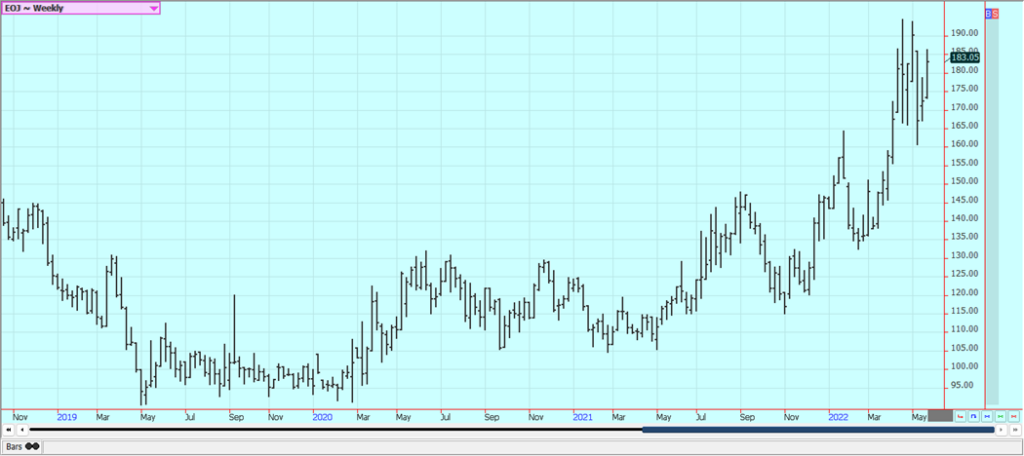
Task: Click the 2022 year label on time axis
Action: point(838,416)
